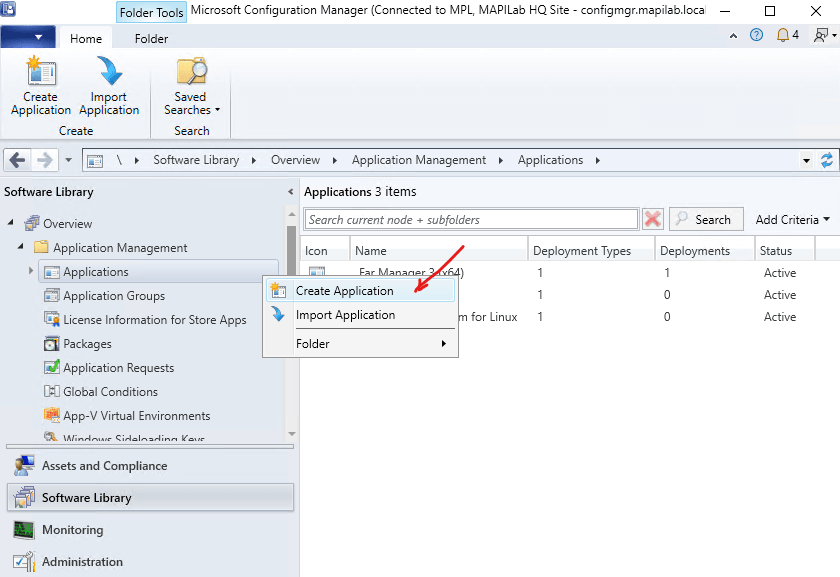Refresh the view with refresh icon
The width and height of the screenshot is (840, 577).
827,160
